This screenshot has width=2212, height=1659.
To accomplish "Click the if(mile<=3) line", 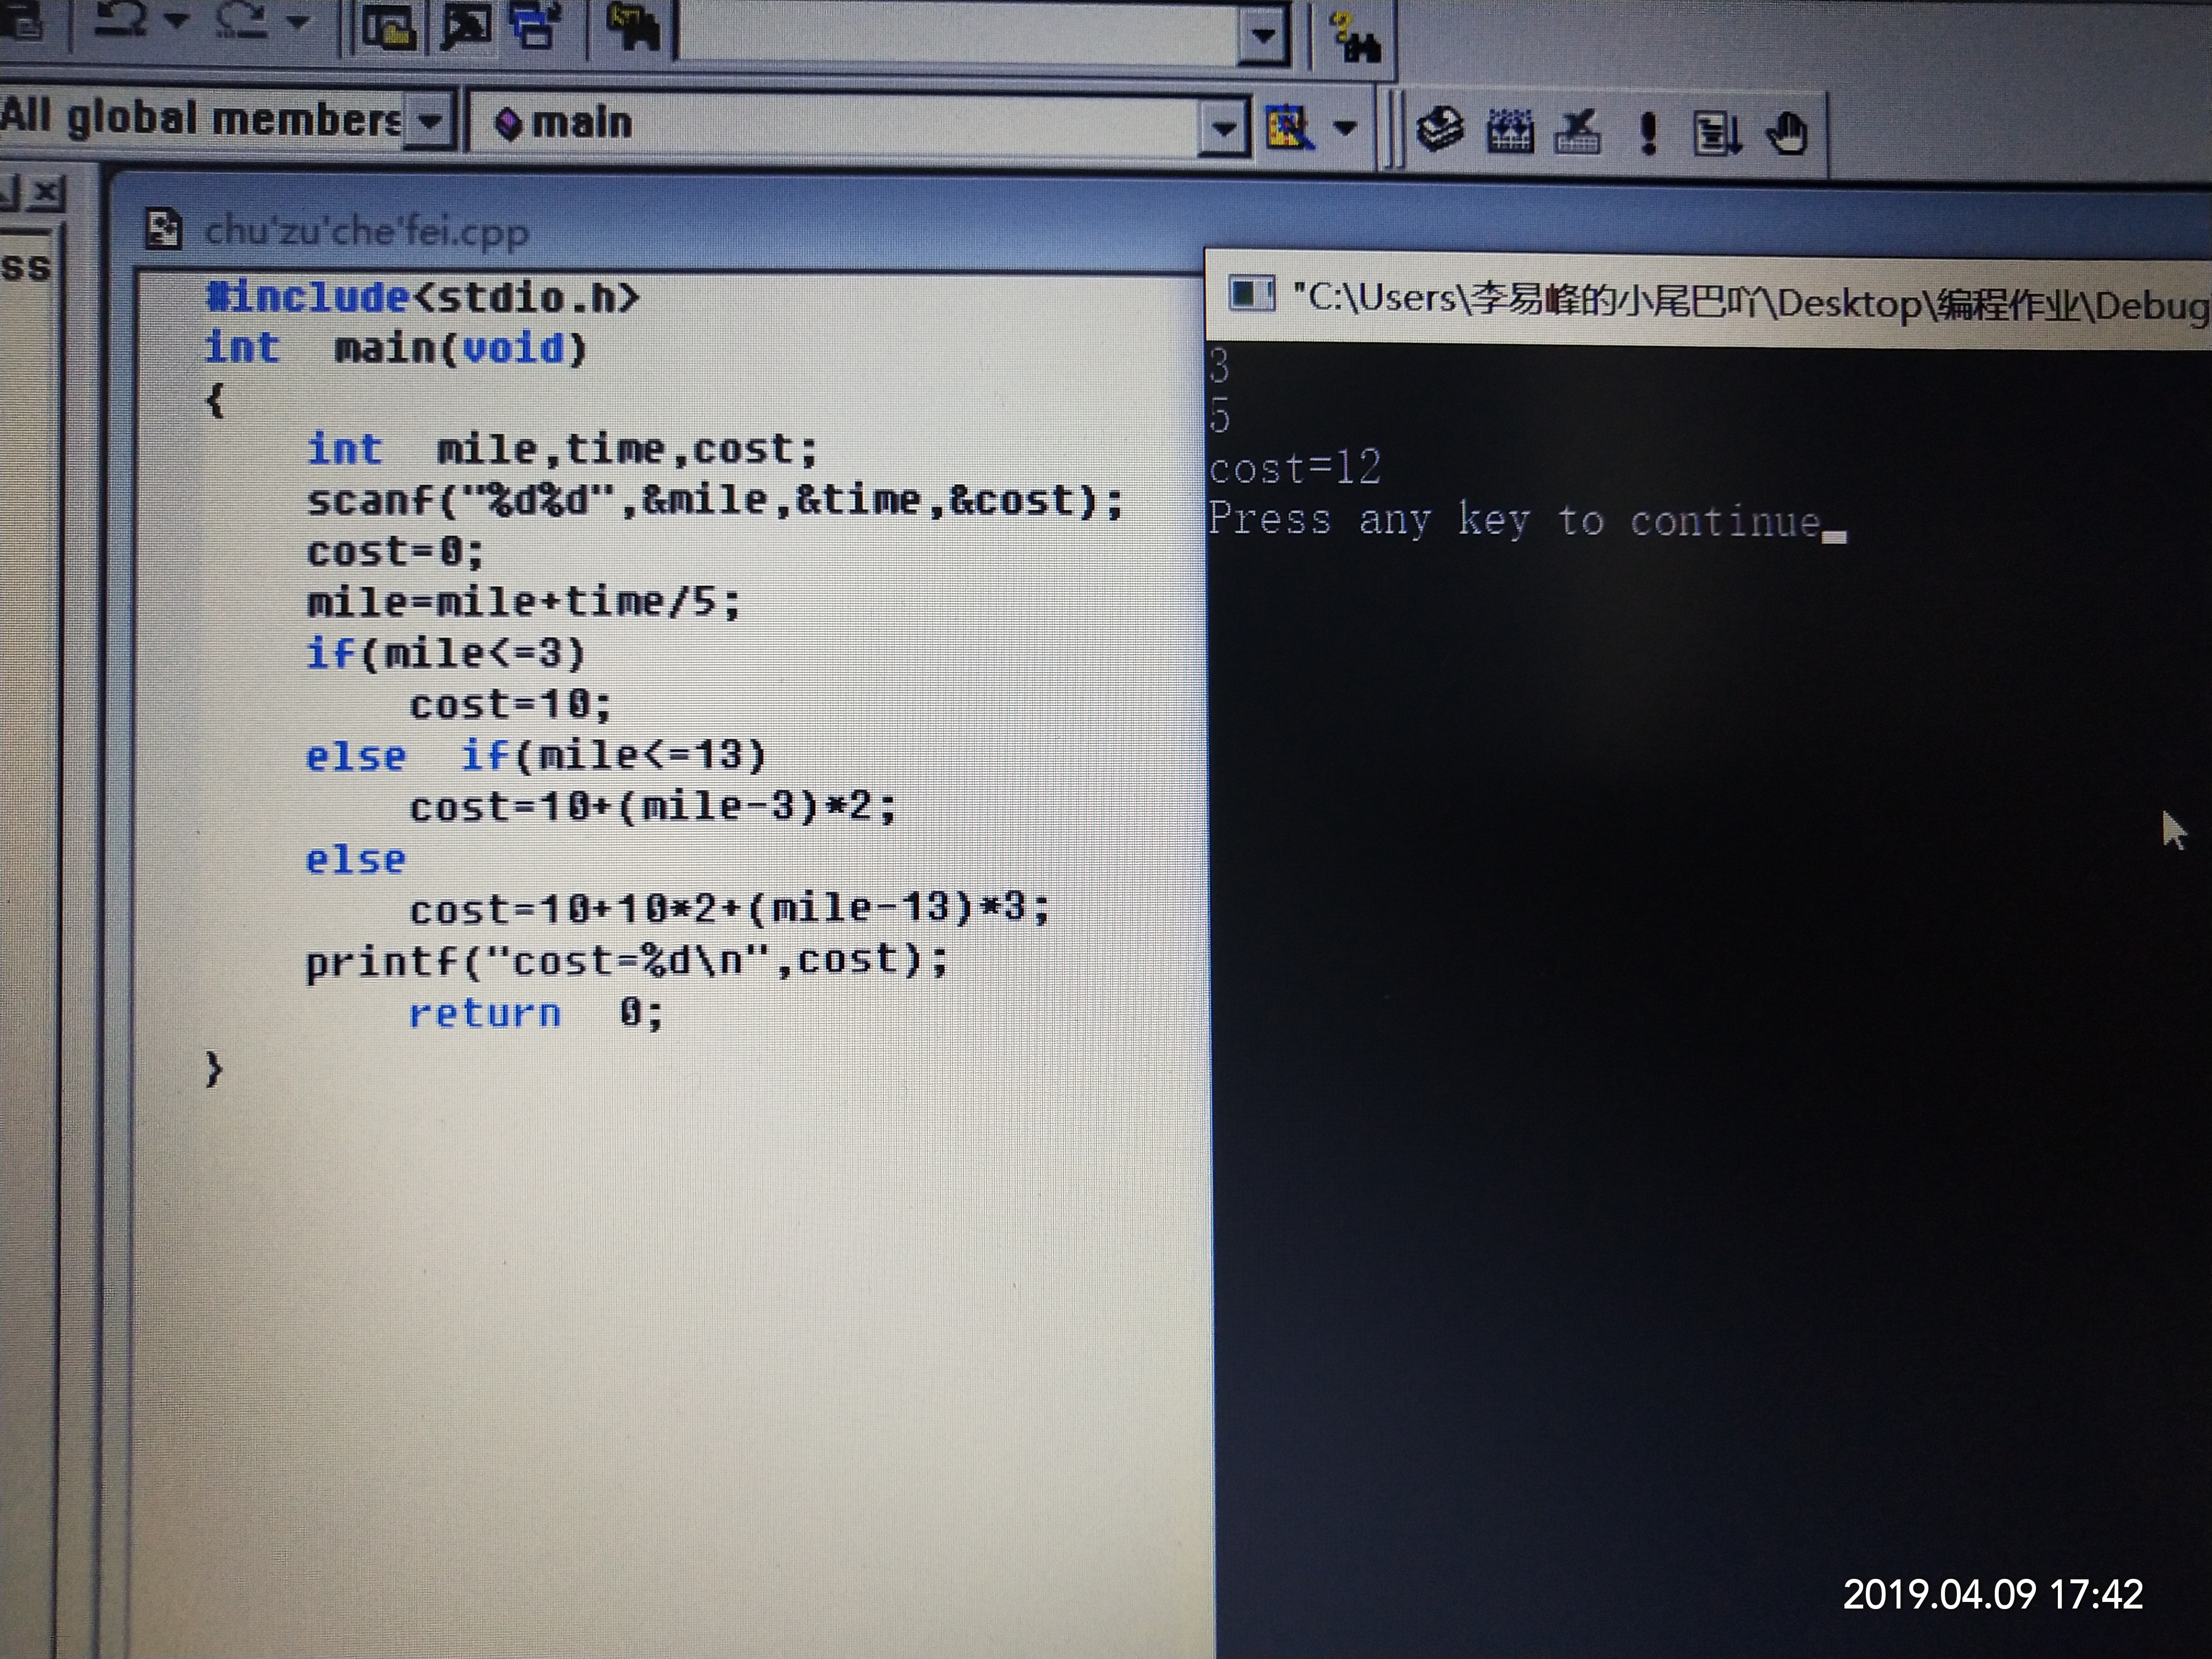I will 446,654.
